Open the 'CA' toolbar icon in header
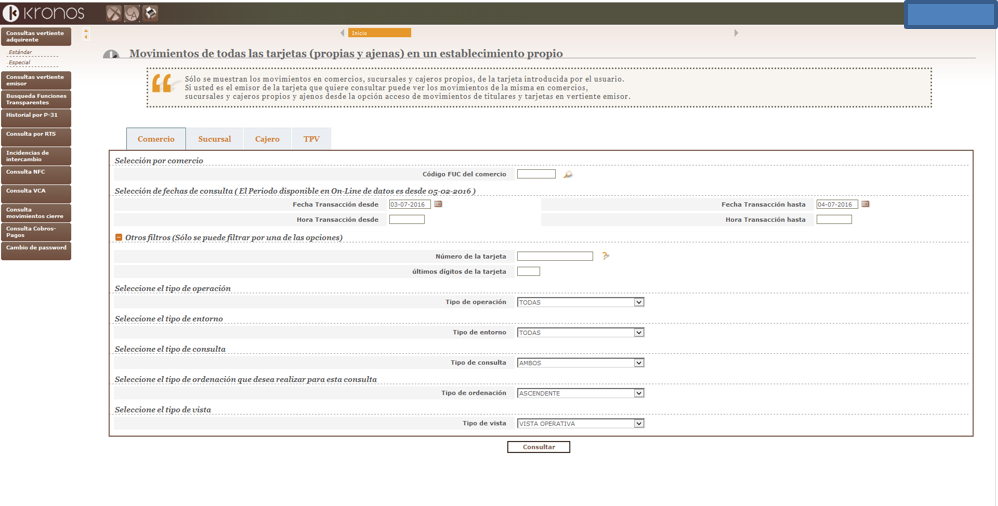The image size is (998, 506). (x=132, y=13)
